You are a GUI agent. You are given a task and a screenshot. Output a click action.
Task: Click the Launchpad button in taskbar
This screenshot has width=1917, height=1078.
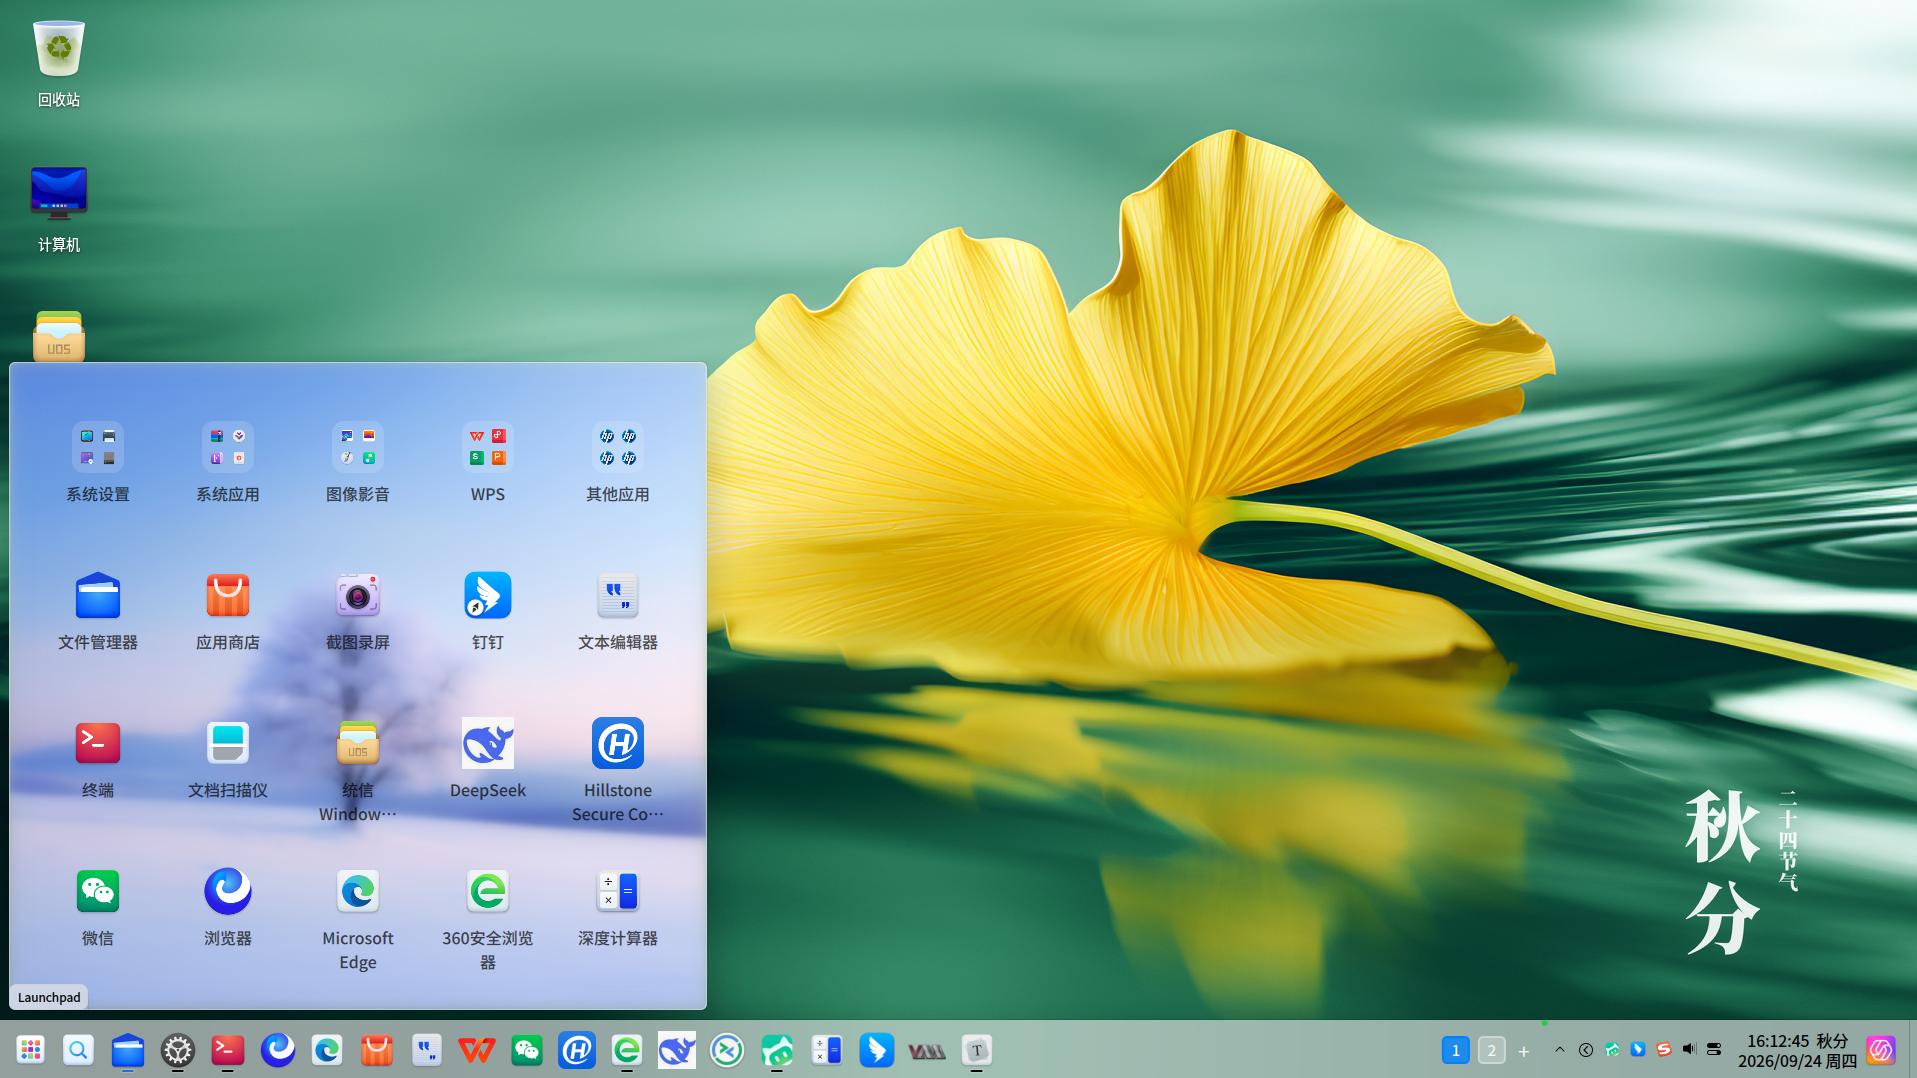31,1050
